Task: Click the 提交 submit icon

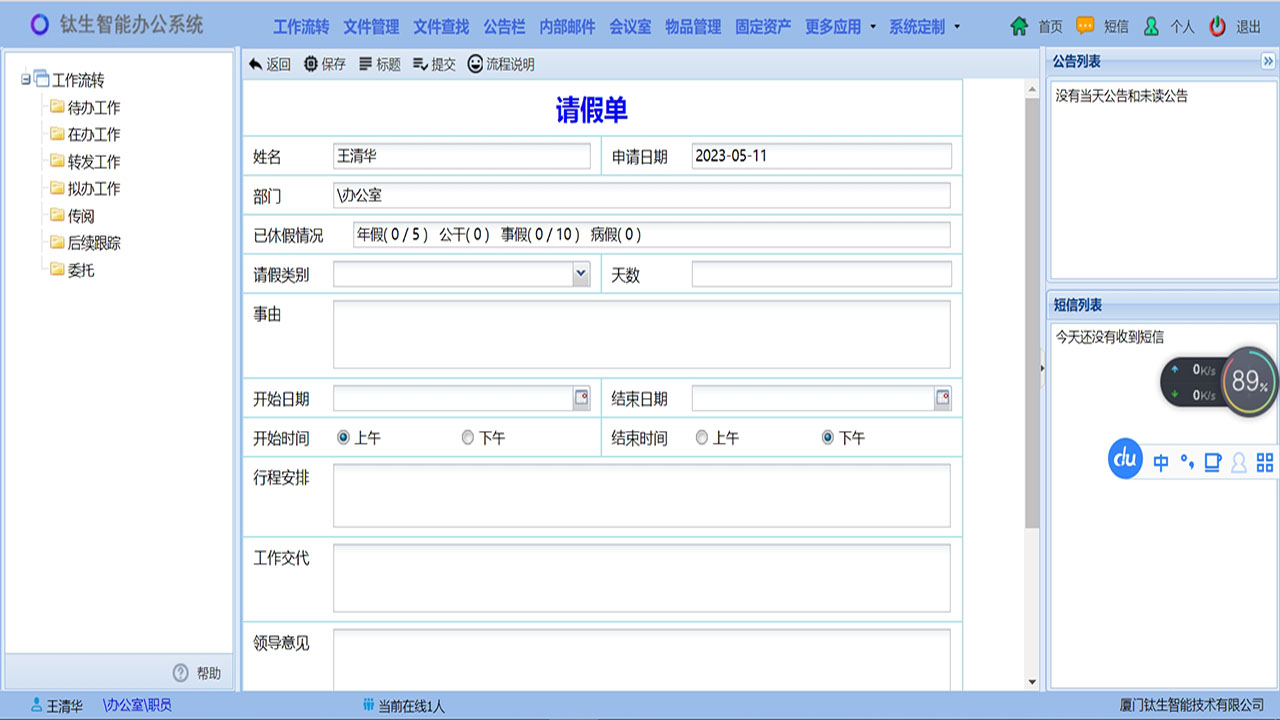Action: coord(420,64)
